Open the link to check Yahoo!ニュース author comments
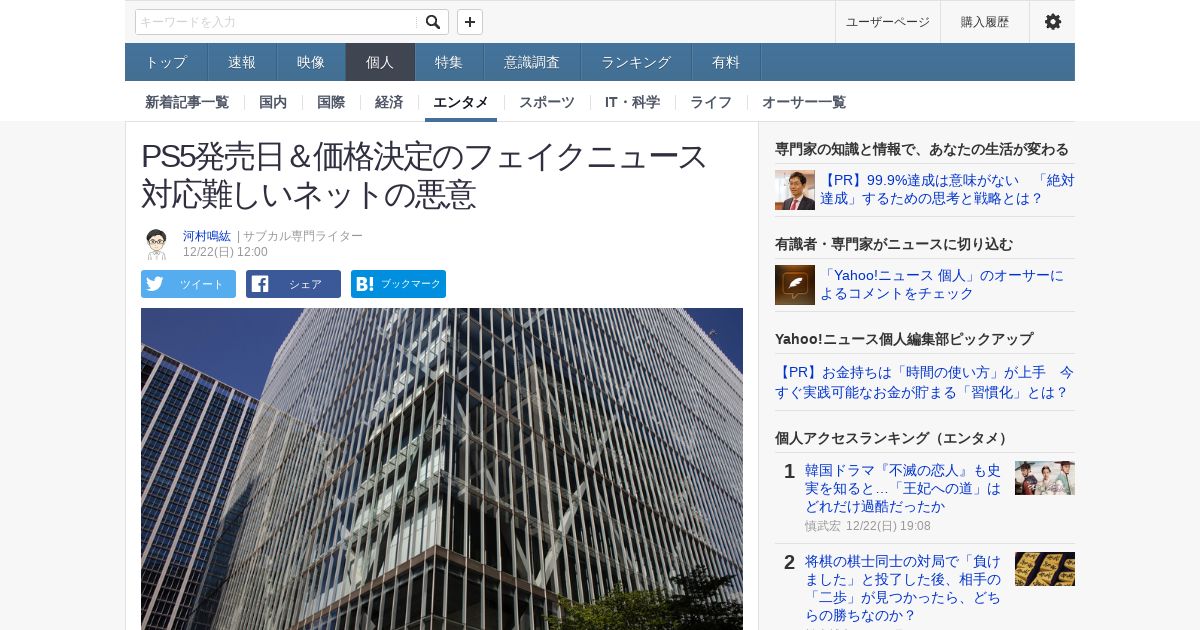 tap(942, 284)
